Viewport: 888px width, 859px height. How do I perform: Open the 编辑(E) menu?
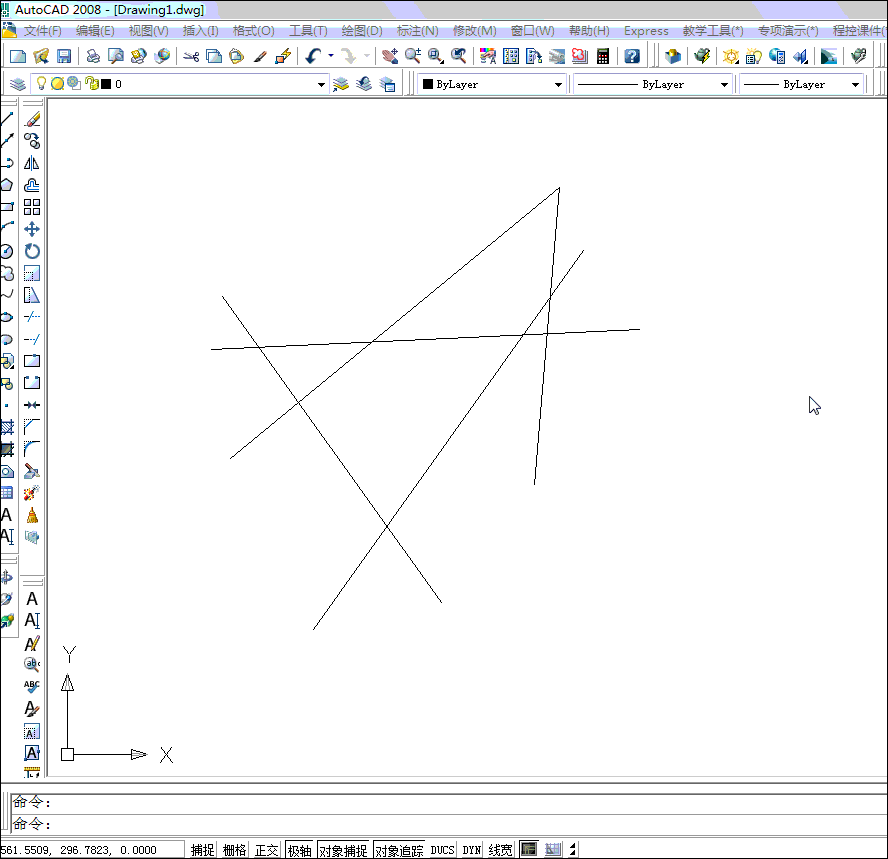click(95, 31)
